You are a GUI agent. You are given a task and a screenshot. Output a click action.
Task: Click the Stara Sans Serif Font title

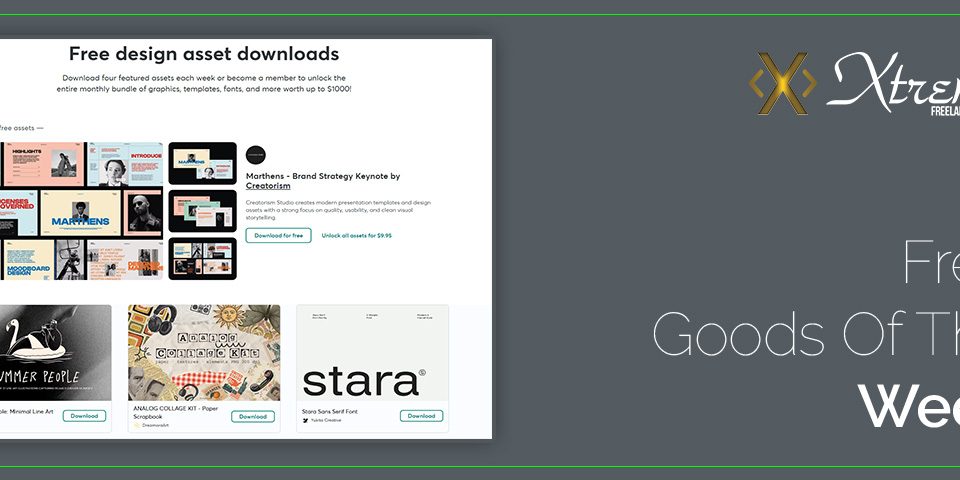(x=329, y=411)
